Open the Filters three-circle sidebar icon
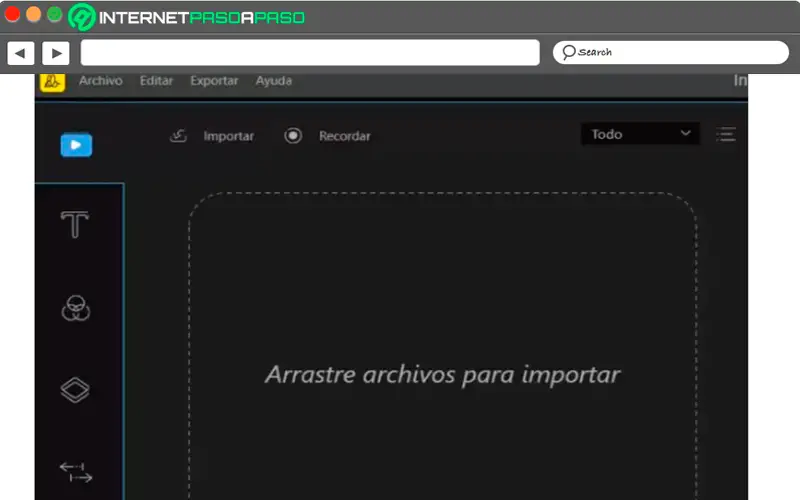Image resolution: width=800 pixels, height=500 pixels. pos(76,308)
